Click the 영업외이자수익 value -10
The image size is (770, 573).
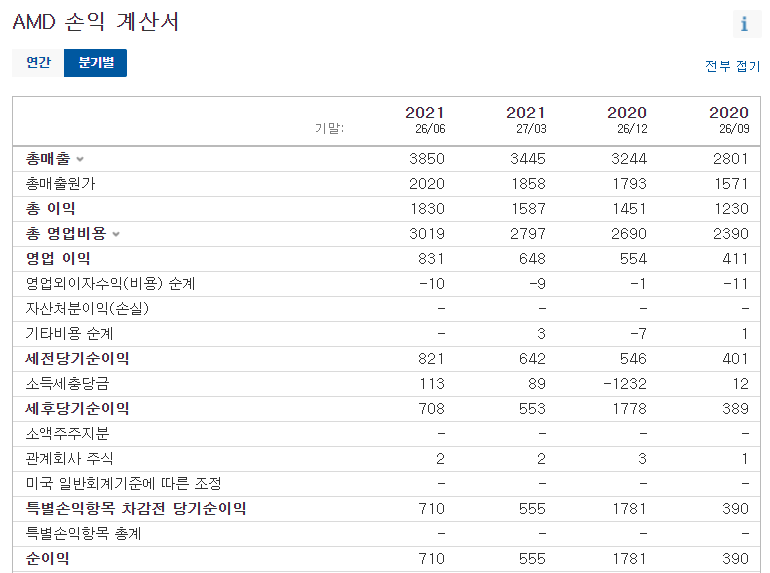tap(432, 284)
